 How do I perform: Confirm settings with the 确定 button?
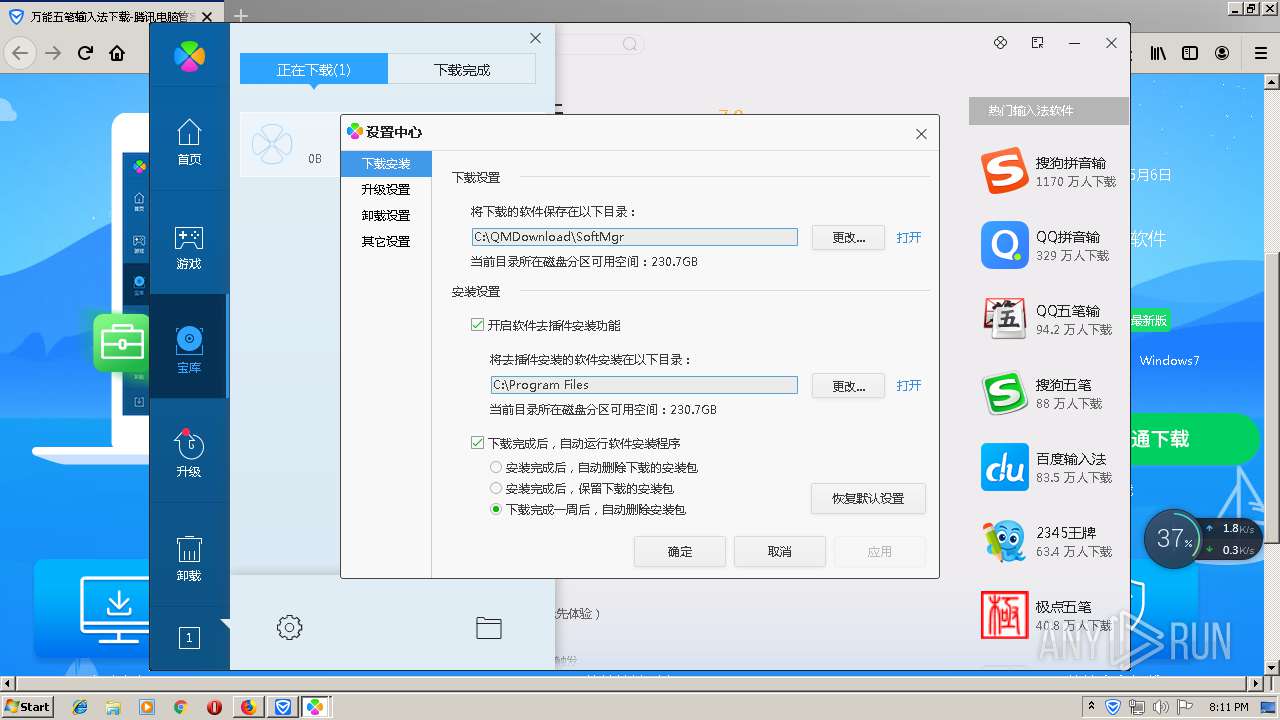pyautogui.click(x=680, y=551)
